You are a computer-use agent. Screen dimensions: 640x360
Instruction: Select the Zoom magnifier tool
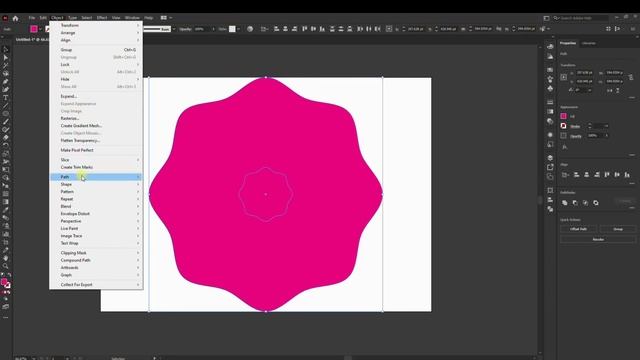point(5,266)
